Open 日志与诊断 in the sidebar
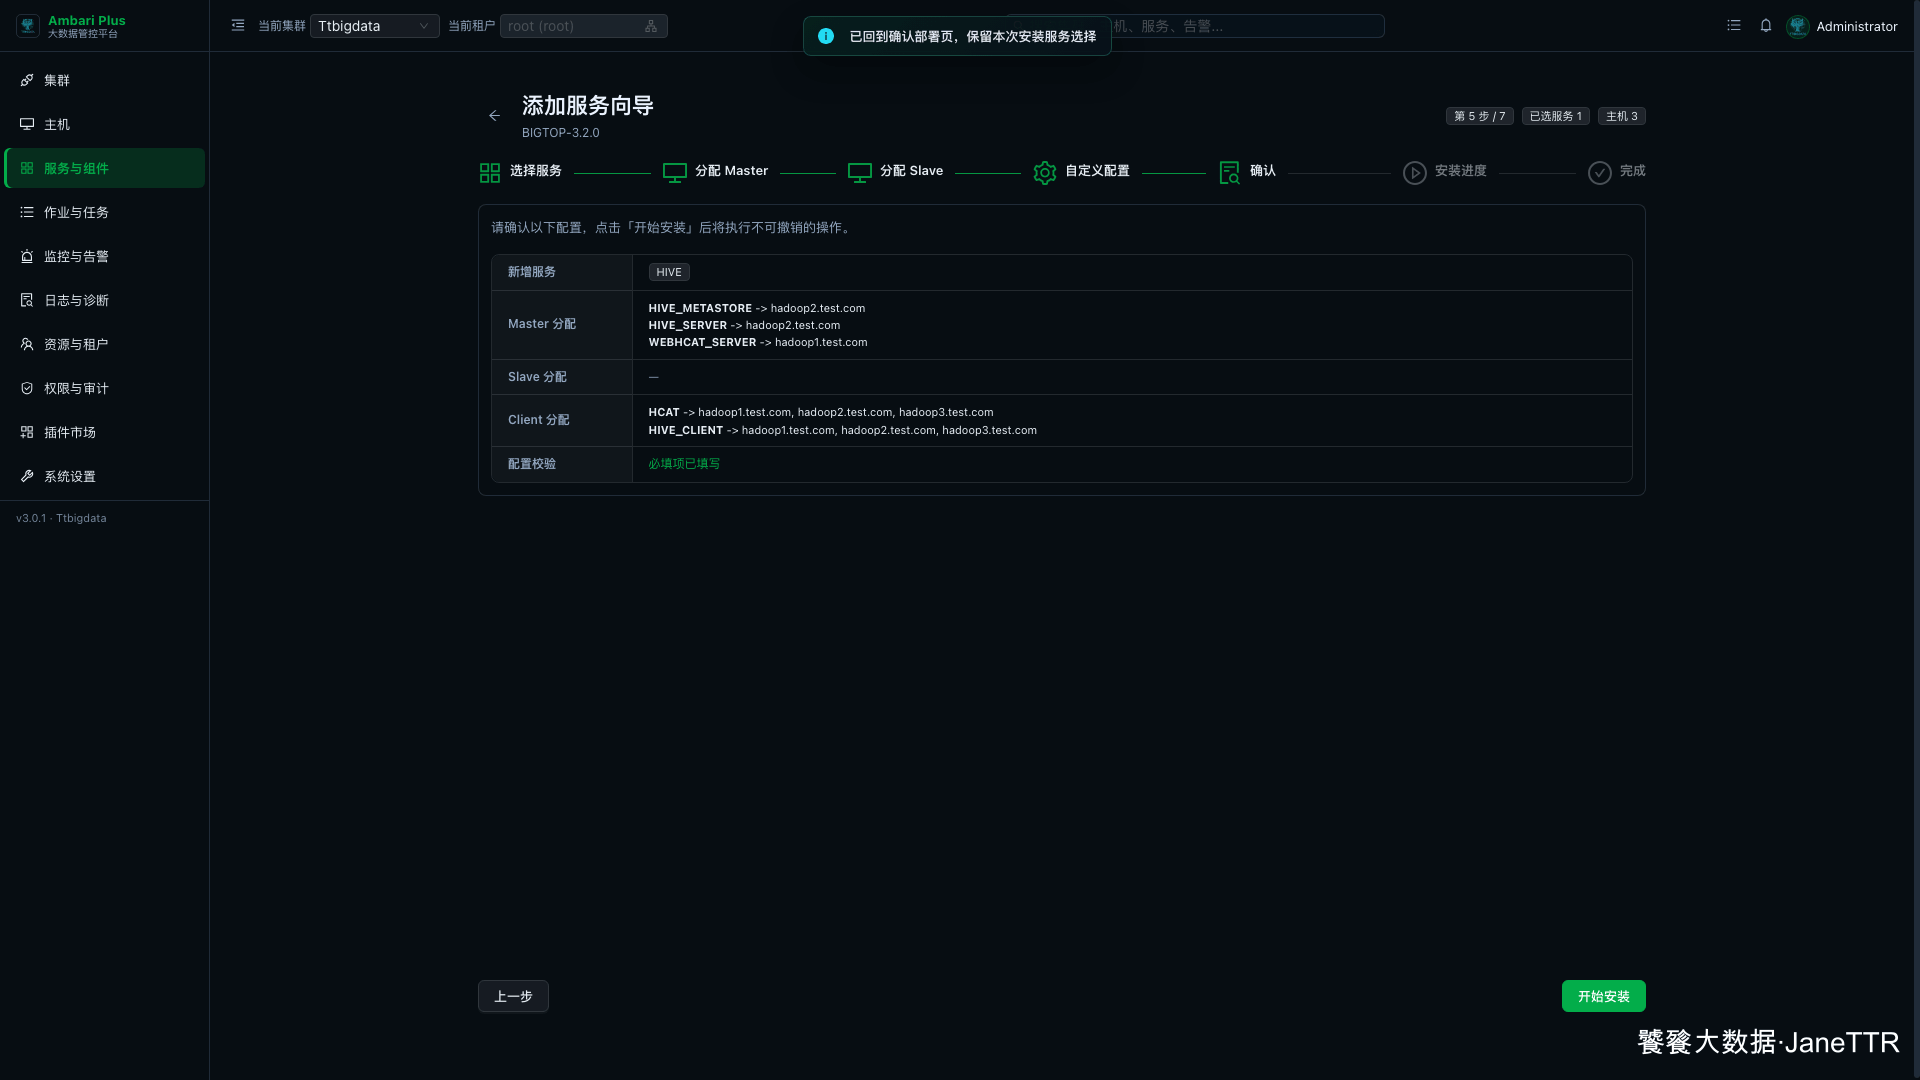 [105, 300]
